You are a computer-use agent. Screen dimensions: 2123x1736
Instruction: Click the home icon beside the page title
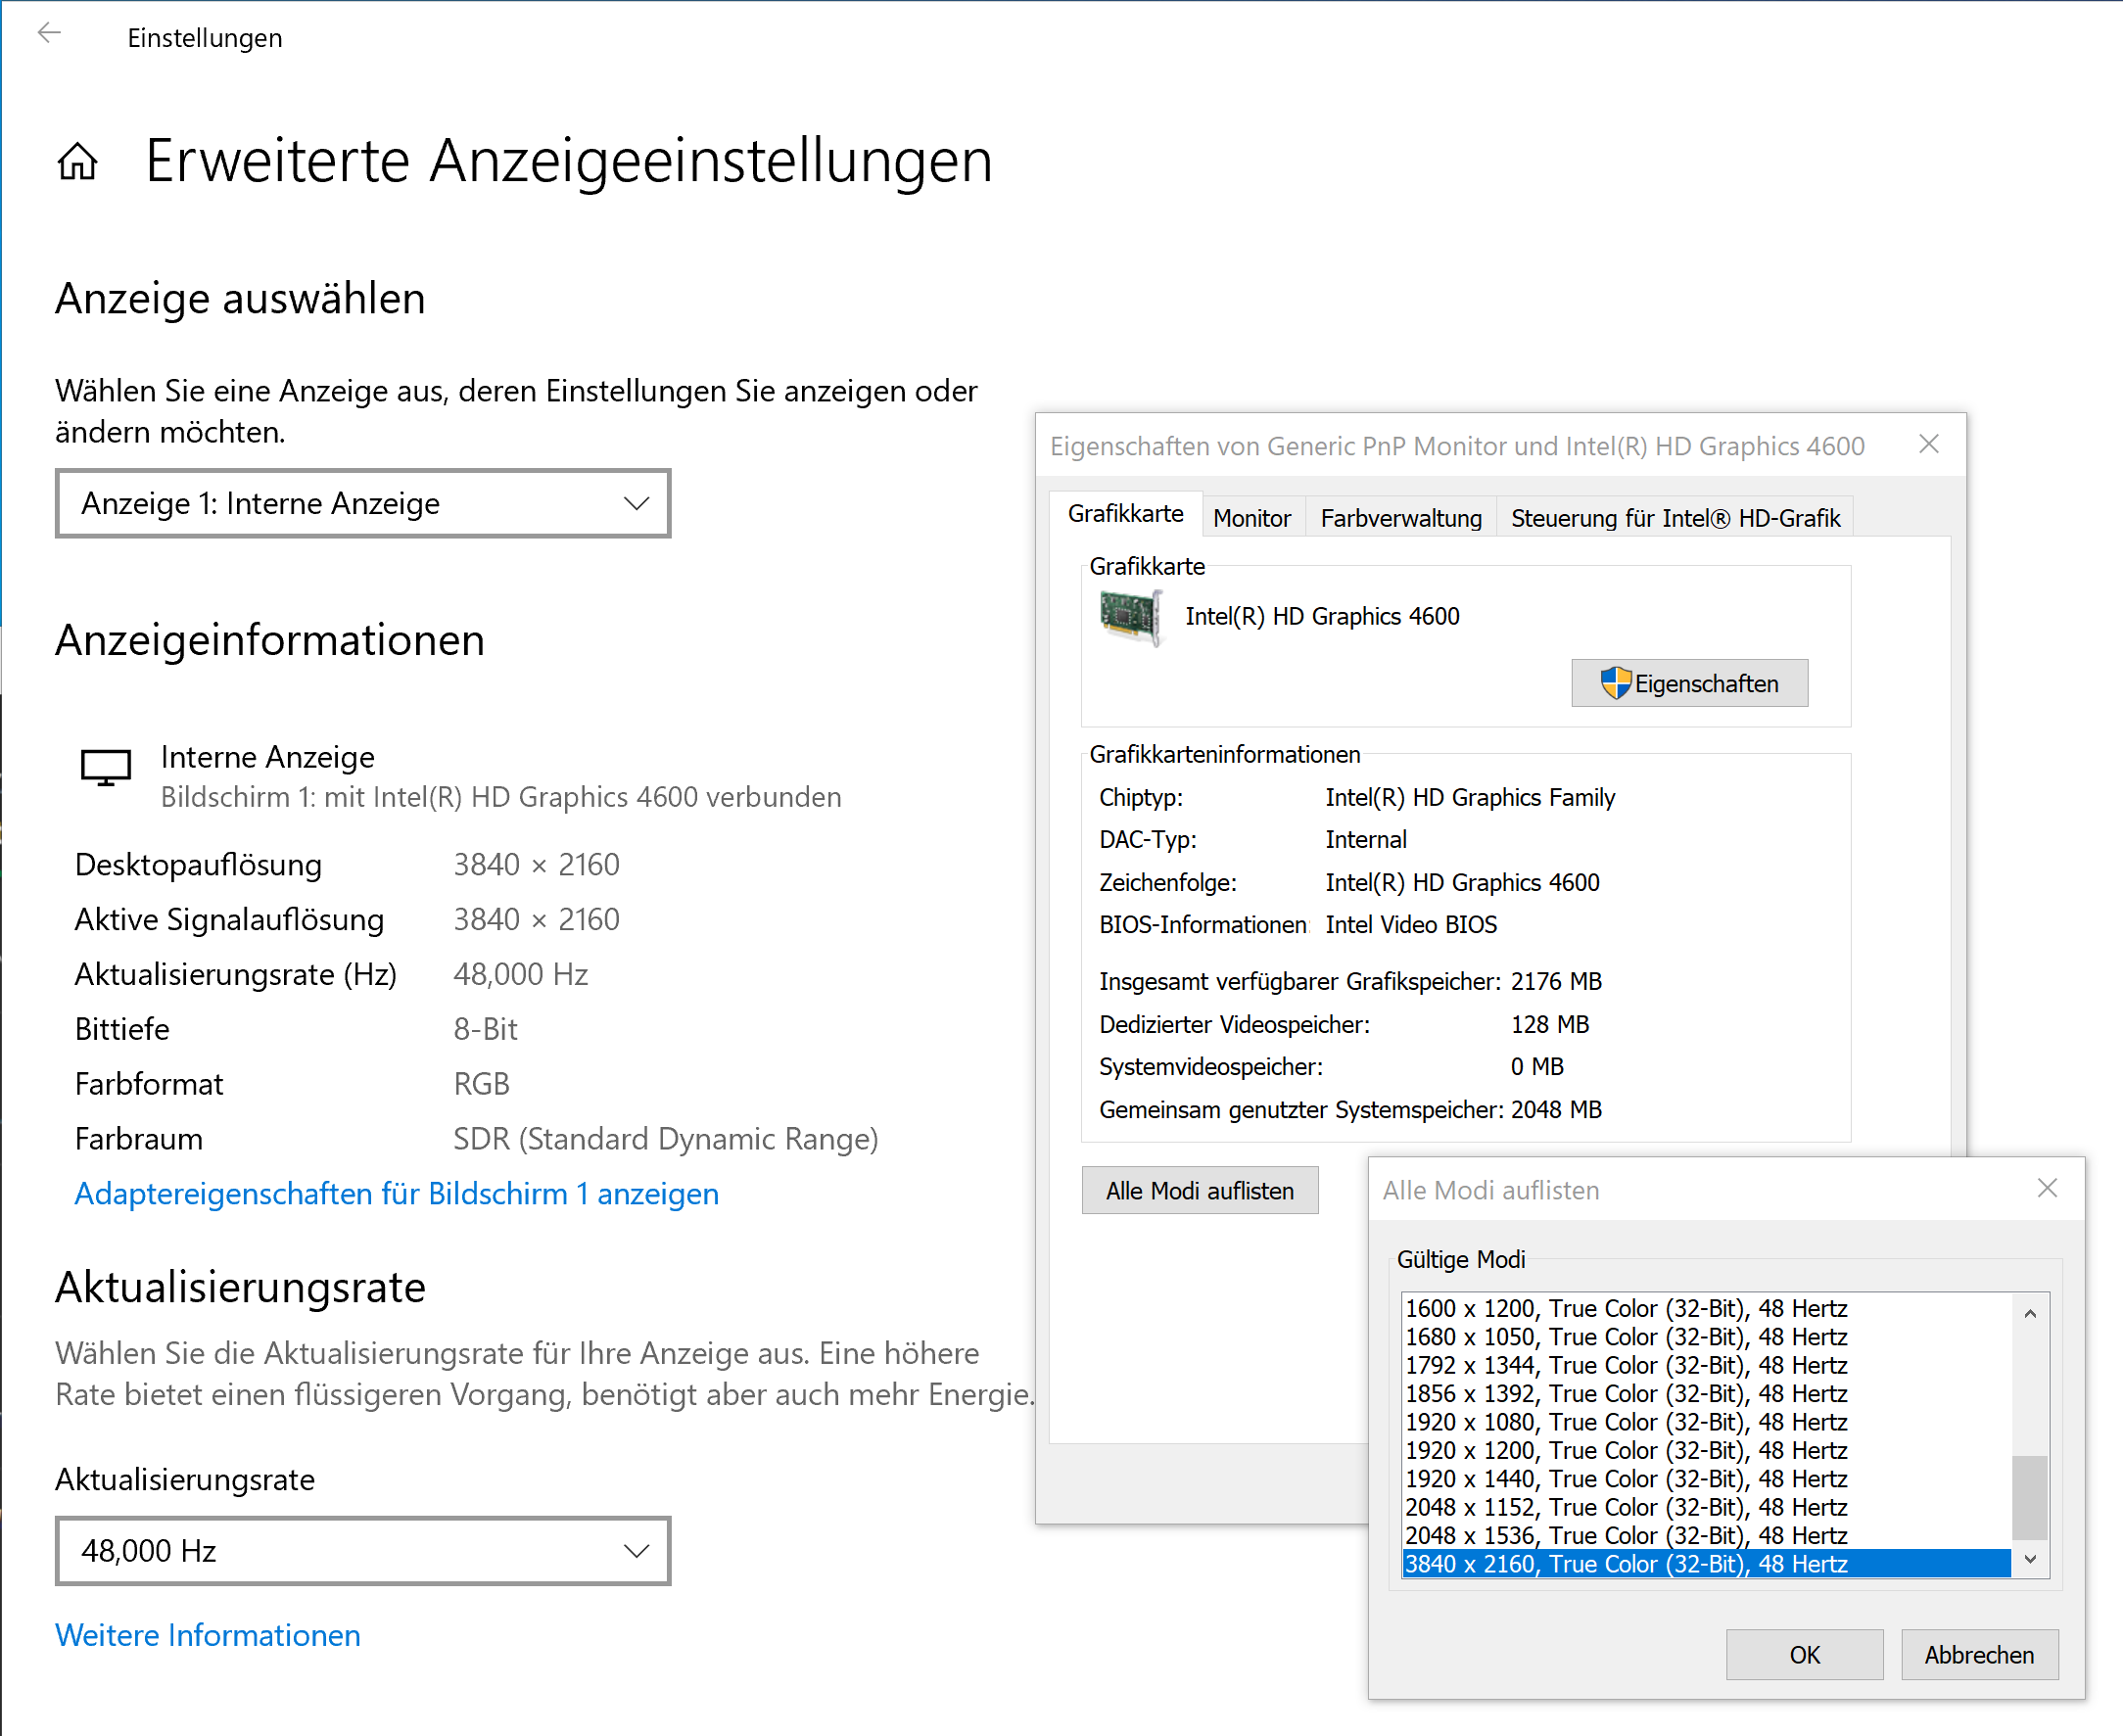(x=78, y=161)
